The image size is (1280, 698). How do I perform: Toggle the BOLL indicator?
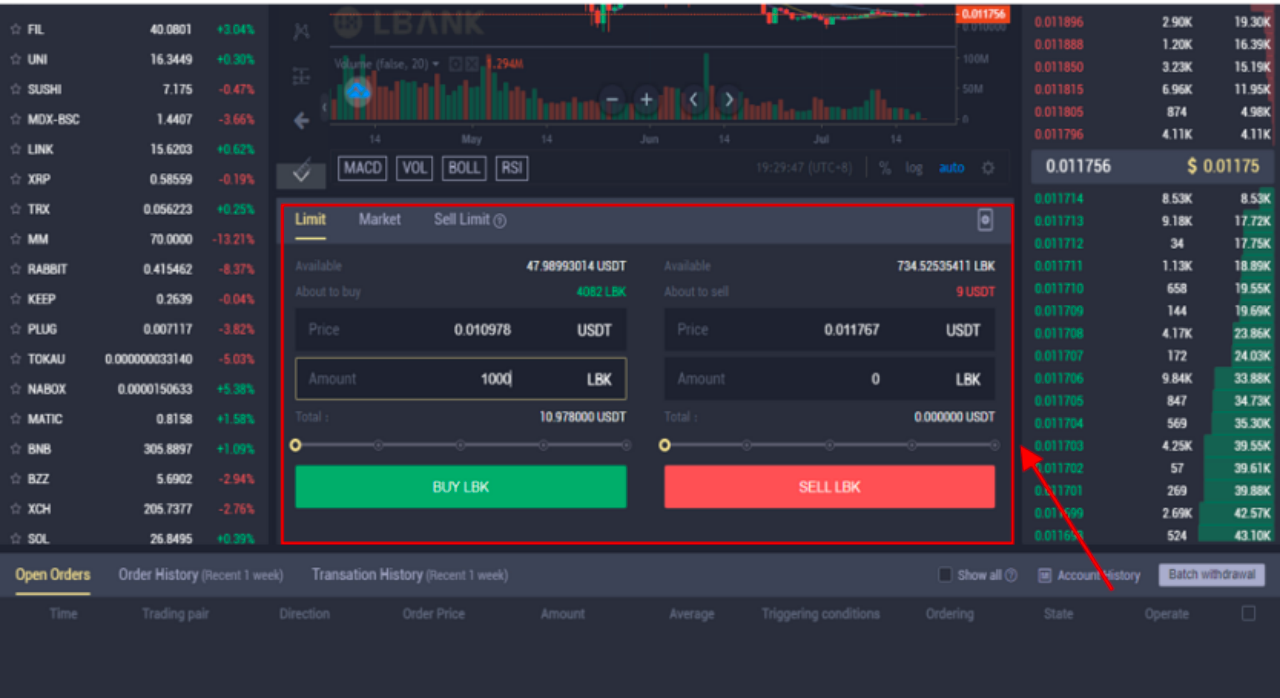464,168
